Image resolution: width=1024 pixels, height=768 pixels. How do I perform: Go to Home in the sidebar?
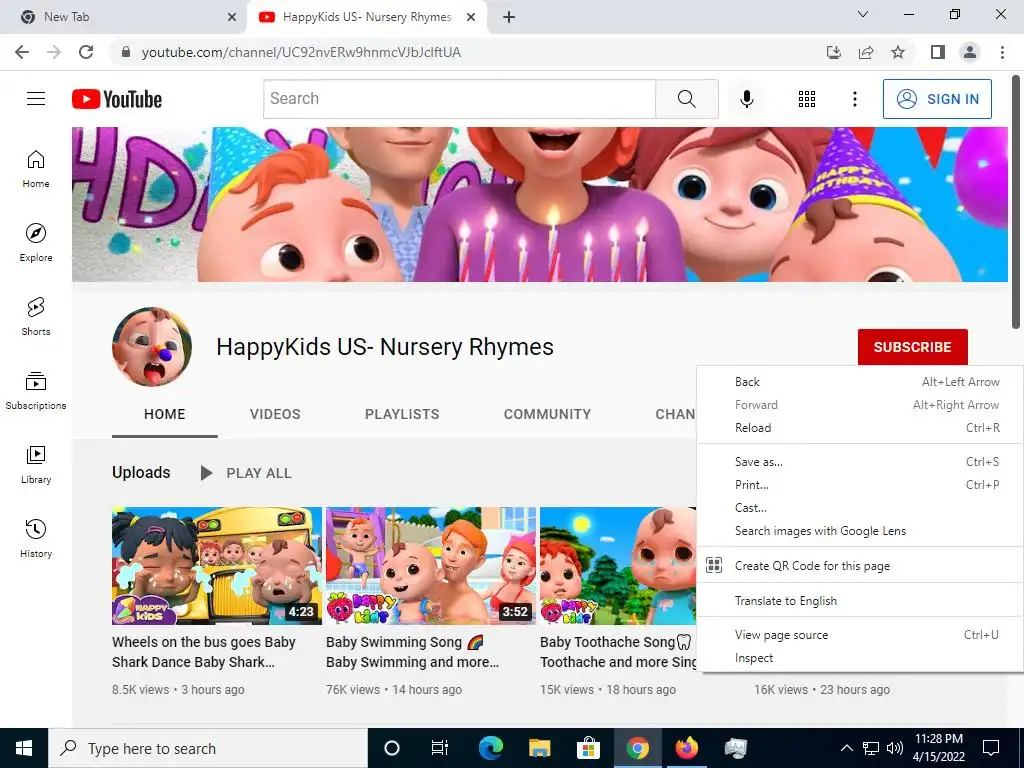[36, 168]
